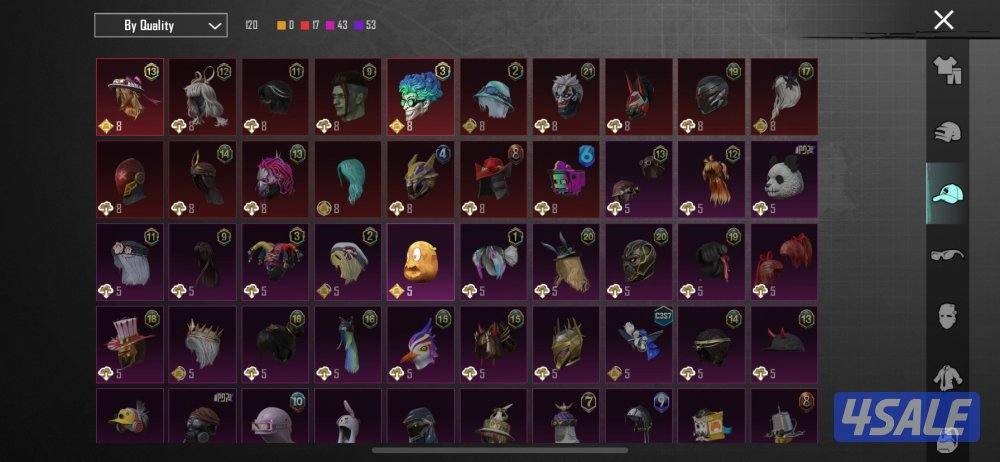This screenshot has height=462, width=1000.
Task: Open the By Quality sort dropdown
Action: click(x=161, y=26)
